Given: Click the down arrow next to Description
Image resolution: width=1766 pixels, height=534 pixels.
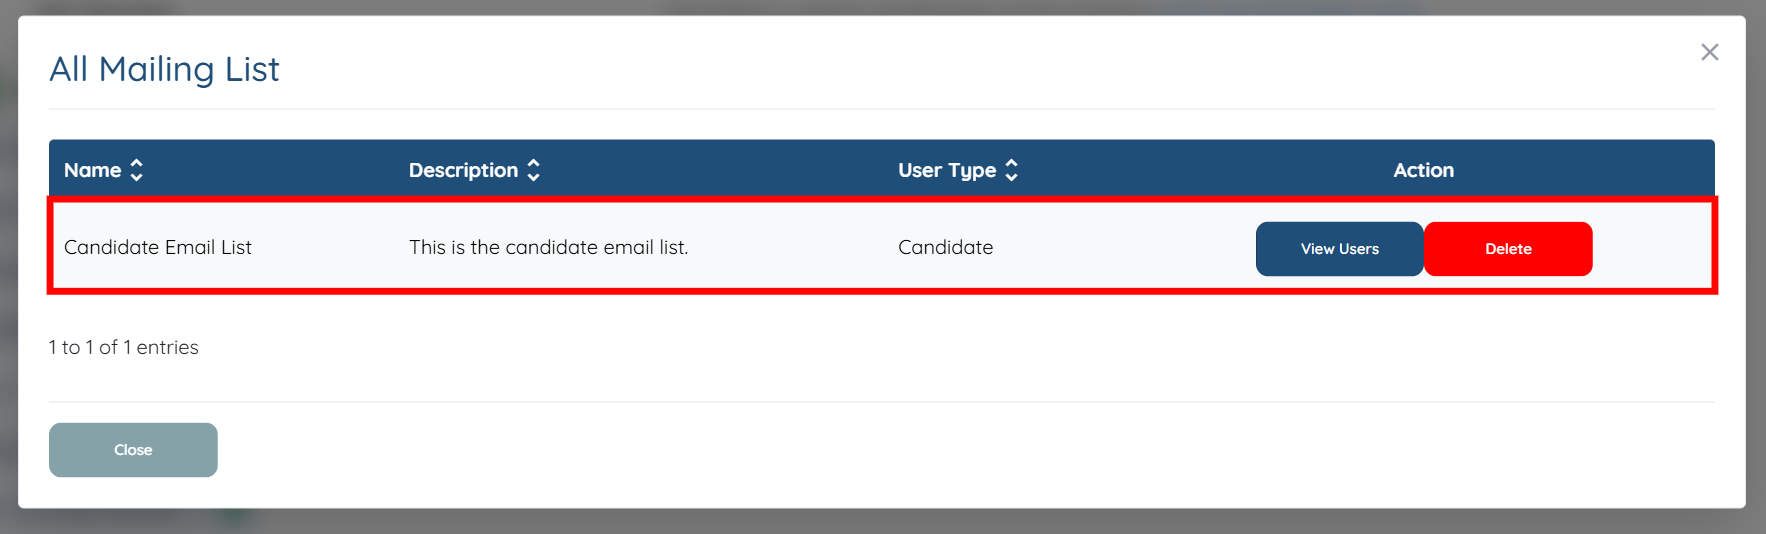Looking at the screenshot, I should click(534, 177).
